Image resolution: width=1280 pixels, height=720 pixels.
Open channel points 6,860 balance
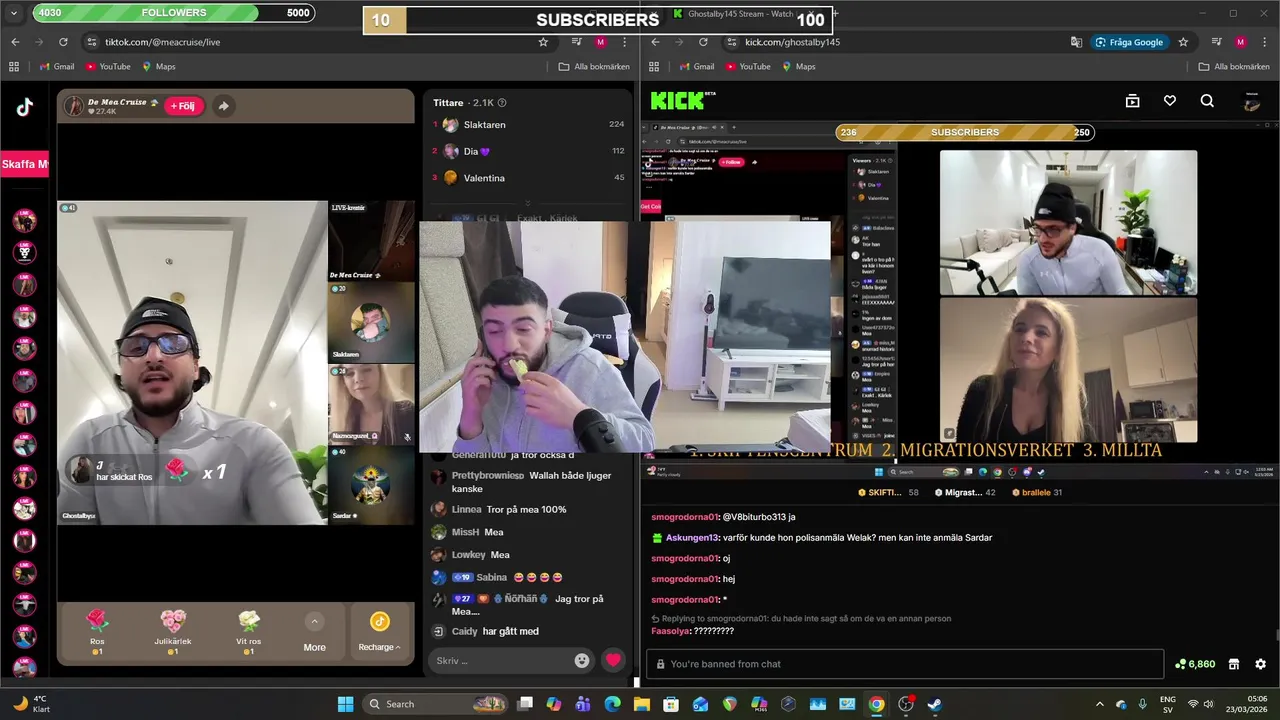point(1196,664)
